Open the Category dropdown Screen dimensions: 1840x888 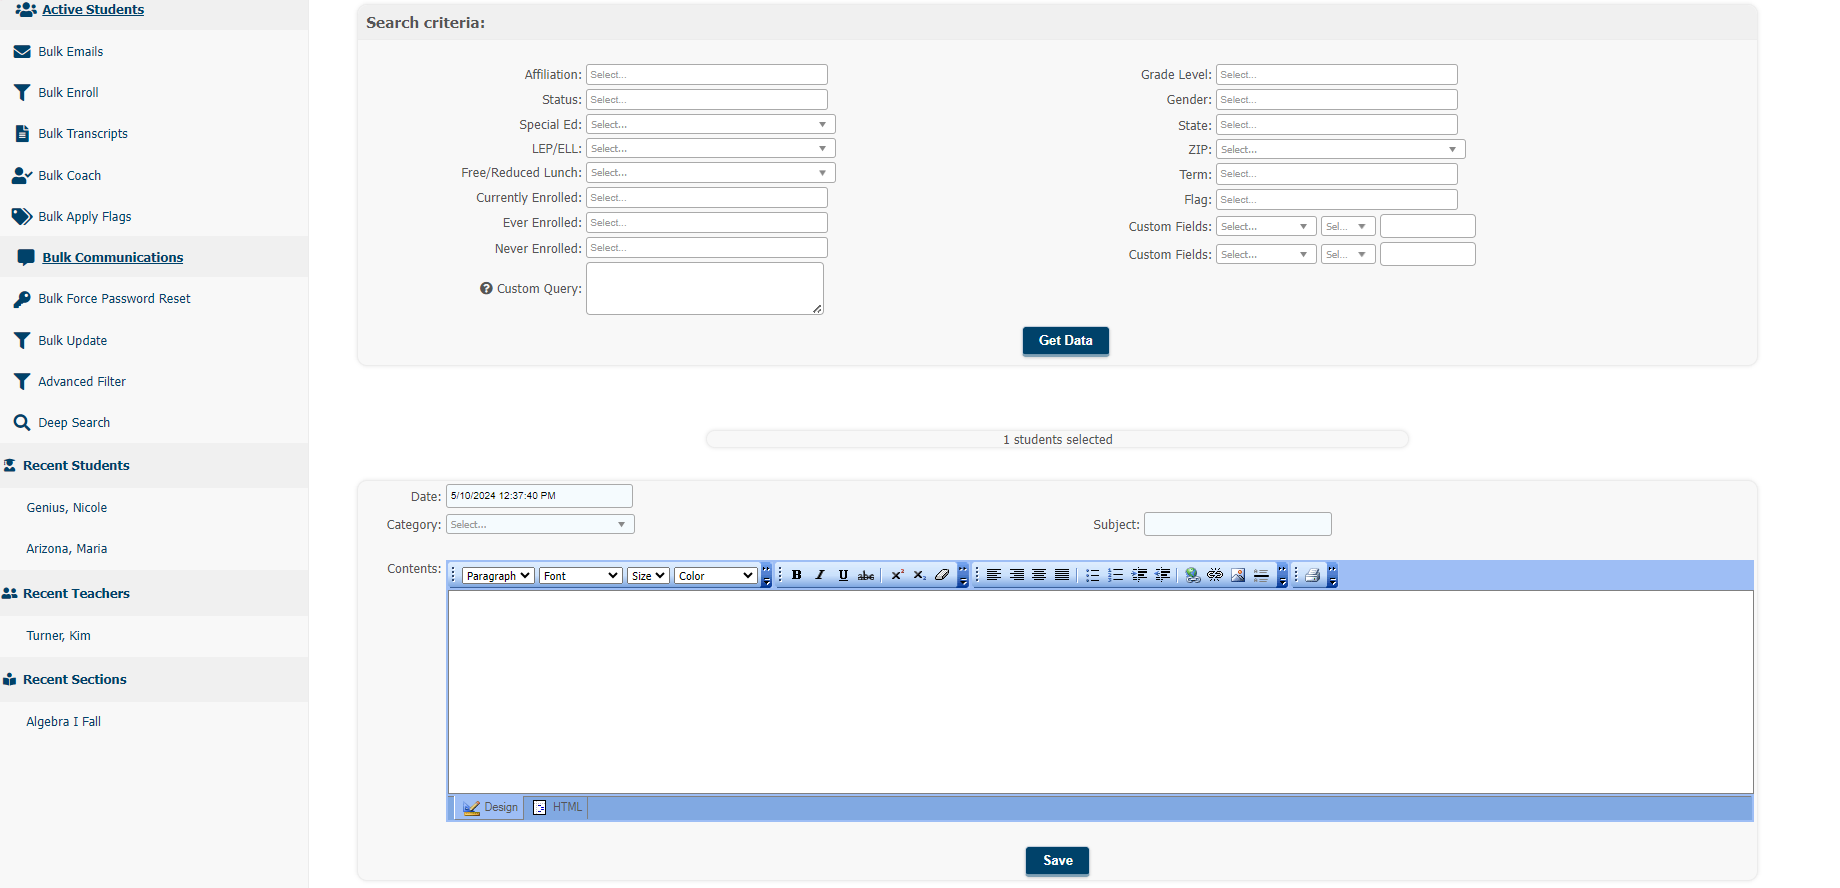[540, 524]
